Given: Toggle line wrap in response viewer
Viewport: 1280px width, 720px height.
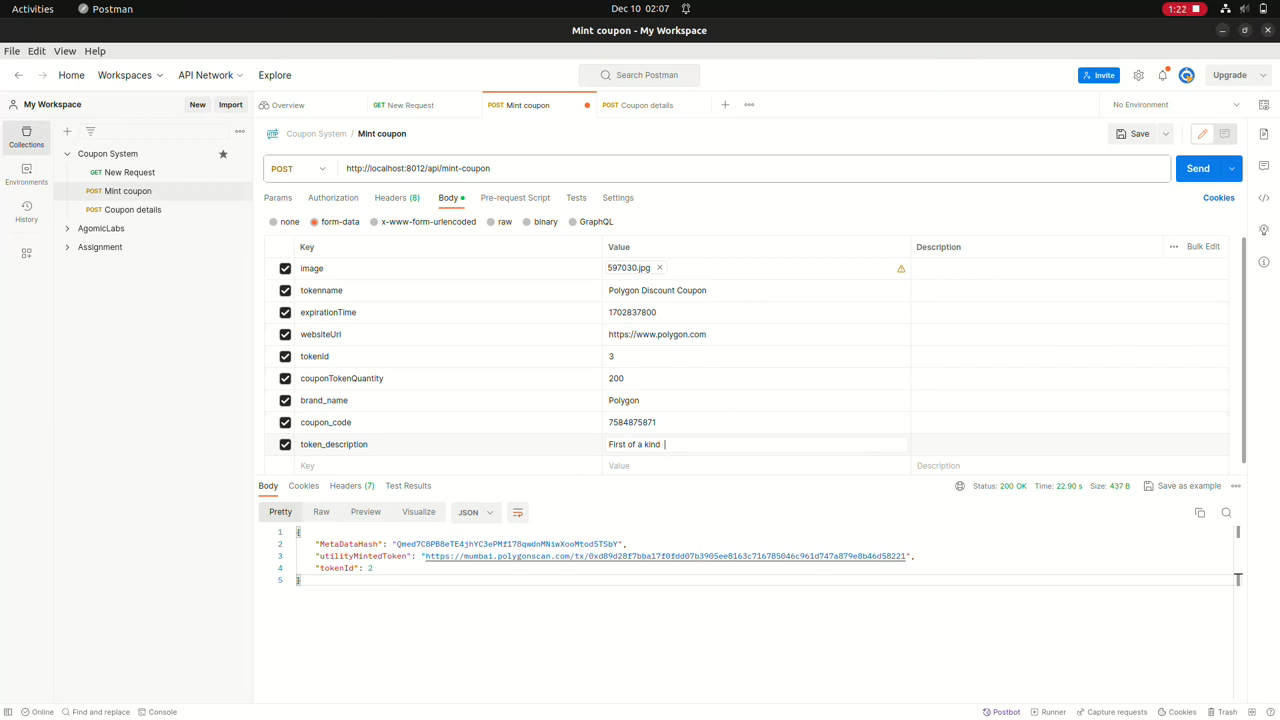Looking at the screenshot, I should [x=518, y=513].
